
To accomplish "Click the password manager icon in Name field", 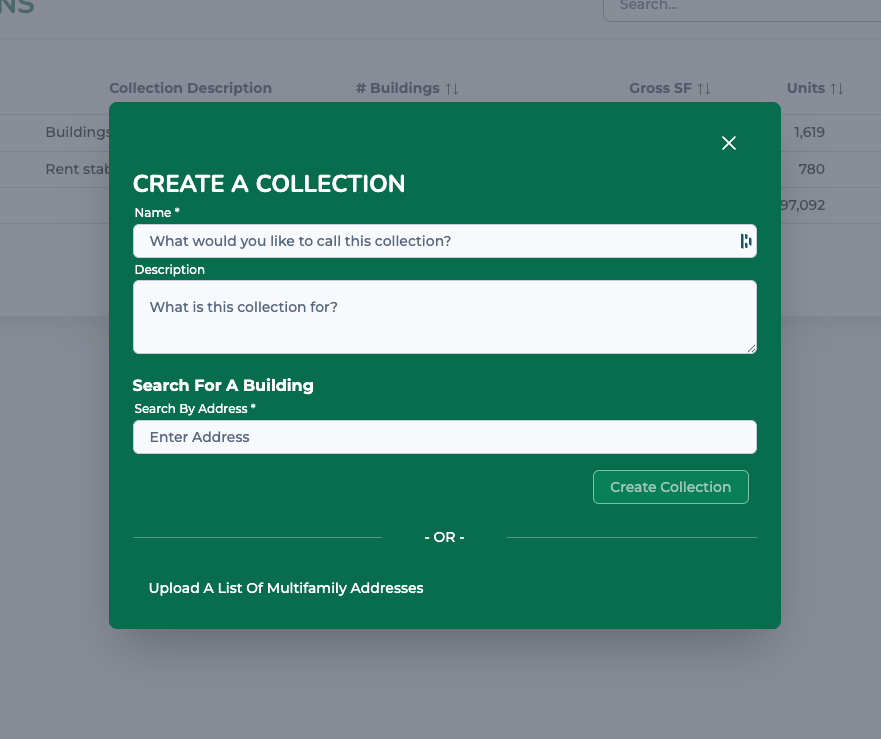I will 746,241.
